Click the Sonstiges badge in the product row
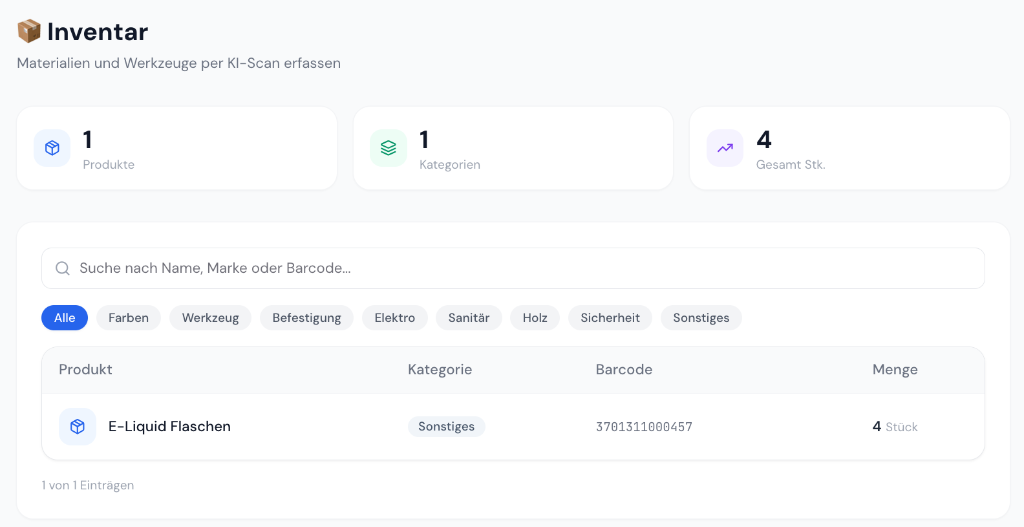Image resolution: width=1024 pixels, height=527 pixels. (447, 426)
